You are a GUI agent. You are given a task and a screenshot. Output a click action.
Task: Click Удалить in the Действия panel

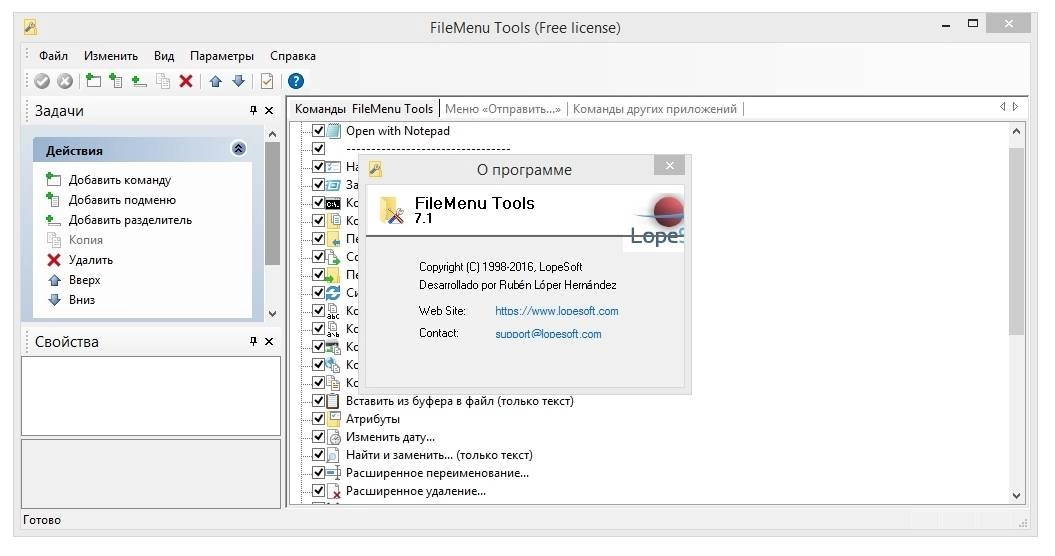pos(91,260)
